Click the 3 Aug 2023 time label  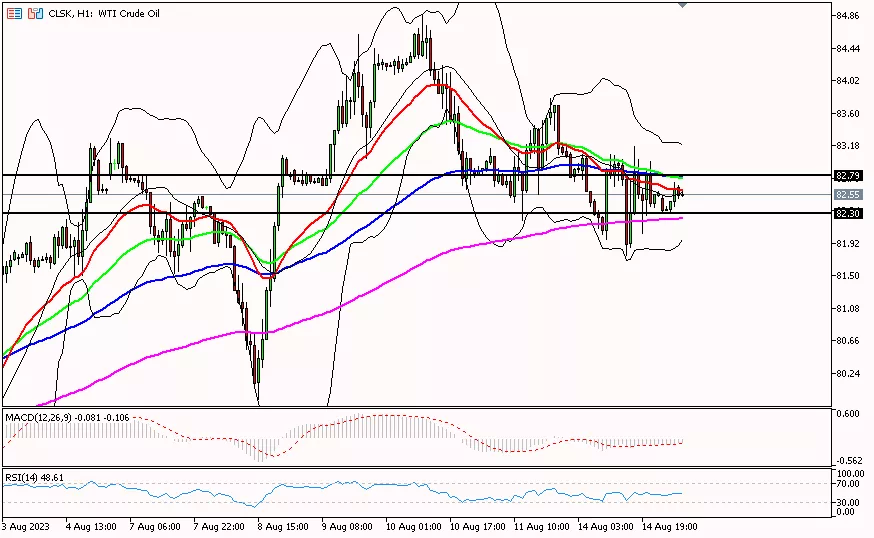(26, 527)
